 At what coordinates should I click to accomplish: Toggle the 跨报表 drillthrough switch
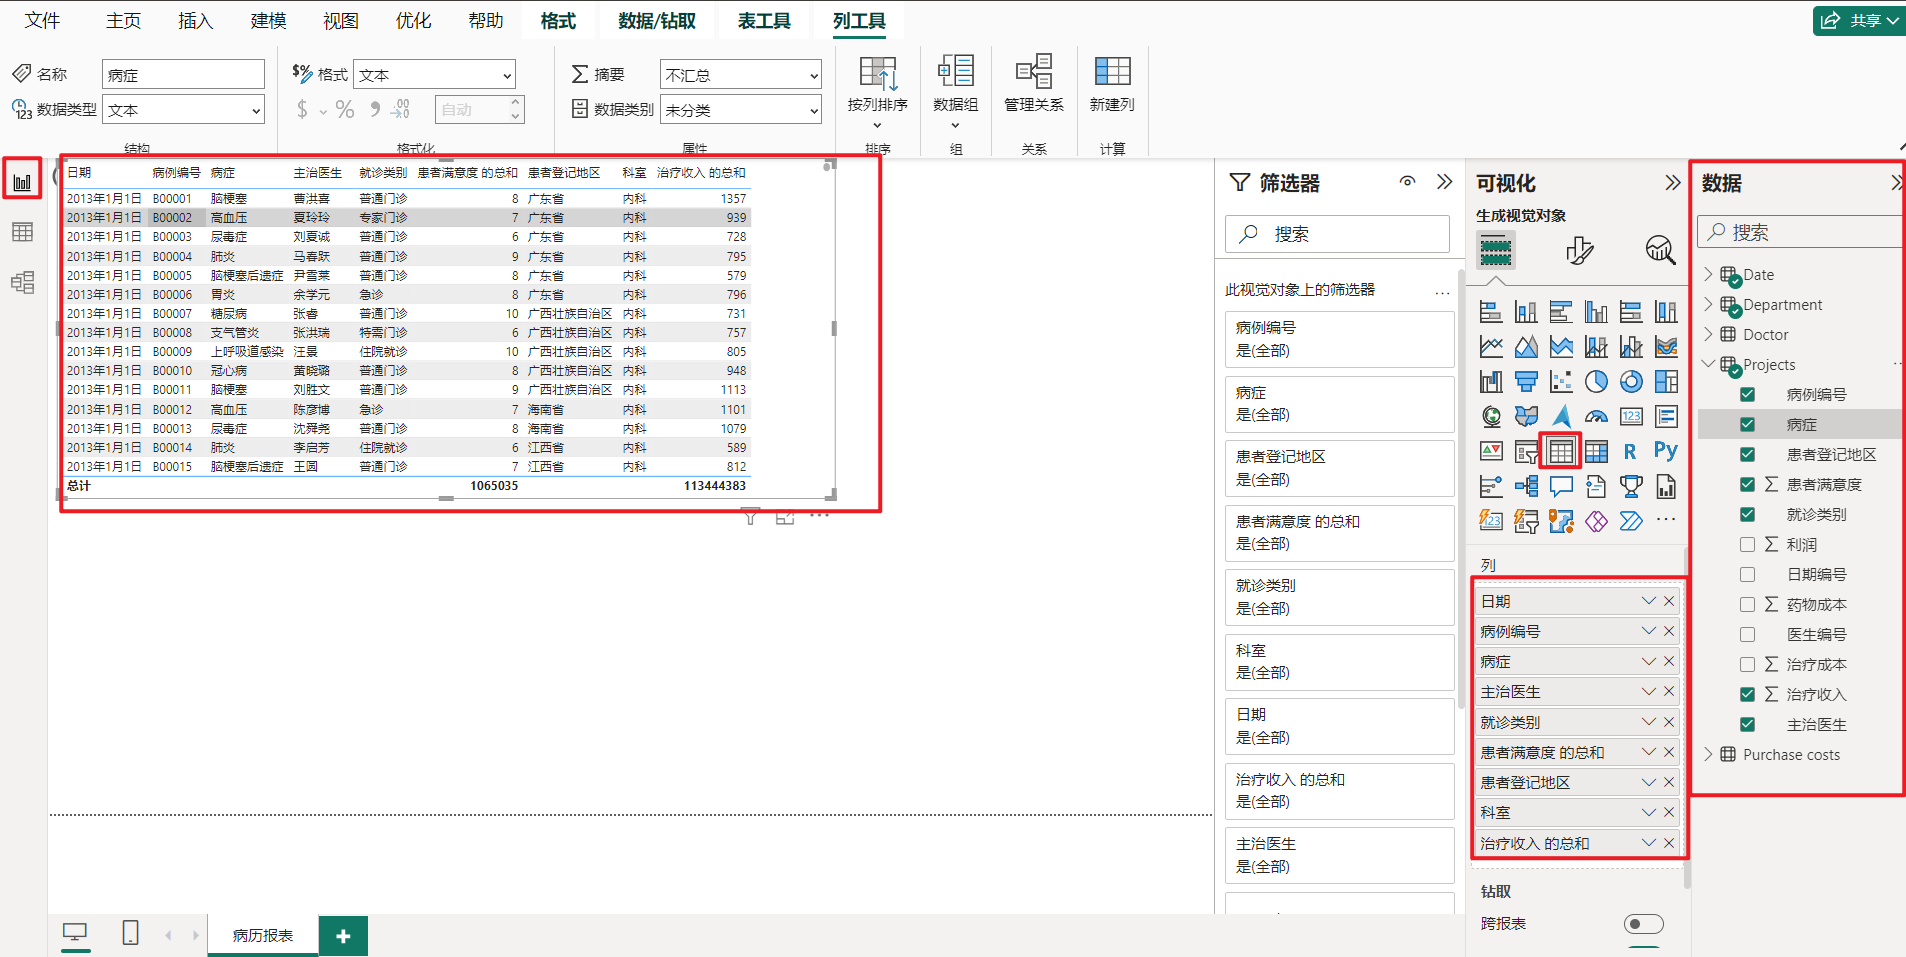click(1643, 923)
